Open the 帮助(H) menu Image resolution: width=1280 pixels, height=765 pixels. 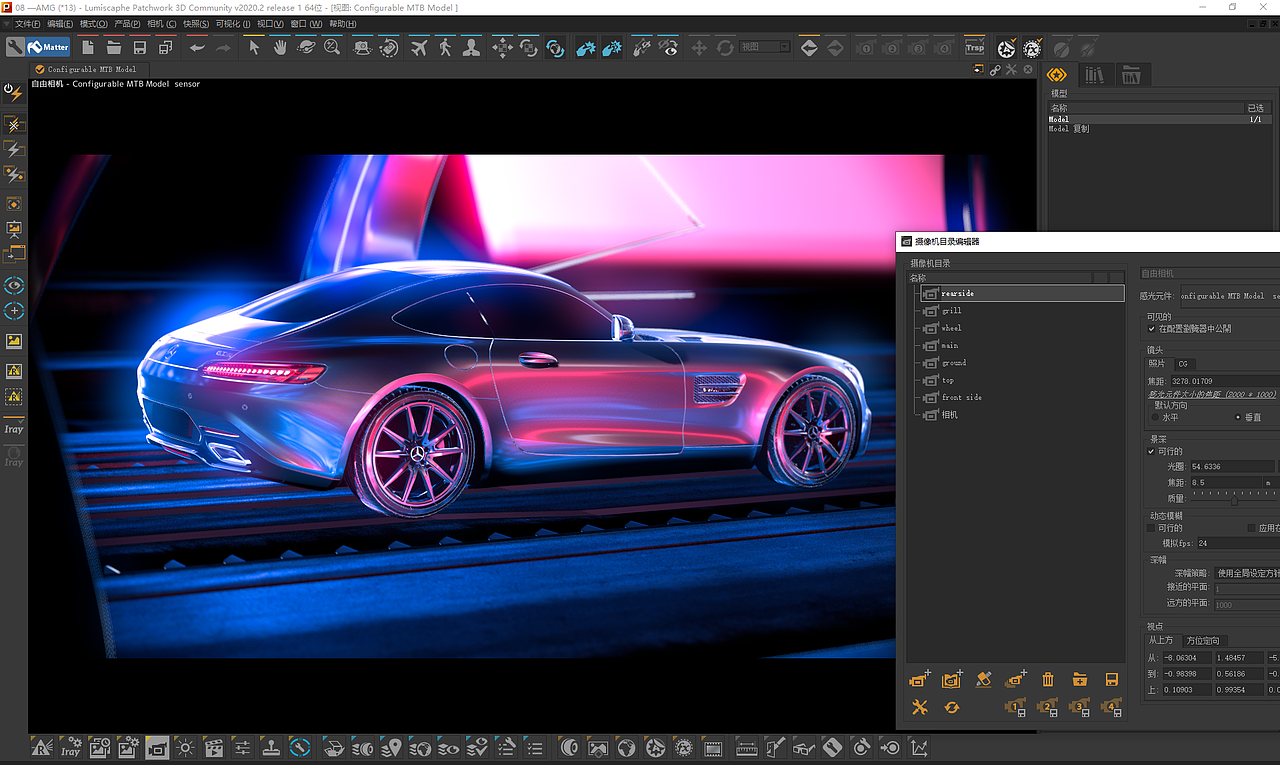point(343,23)
